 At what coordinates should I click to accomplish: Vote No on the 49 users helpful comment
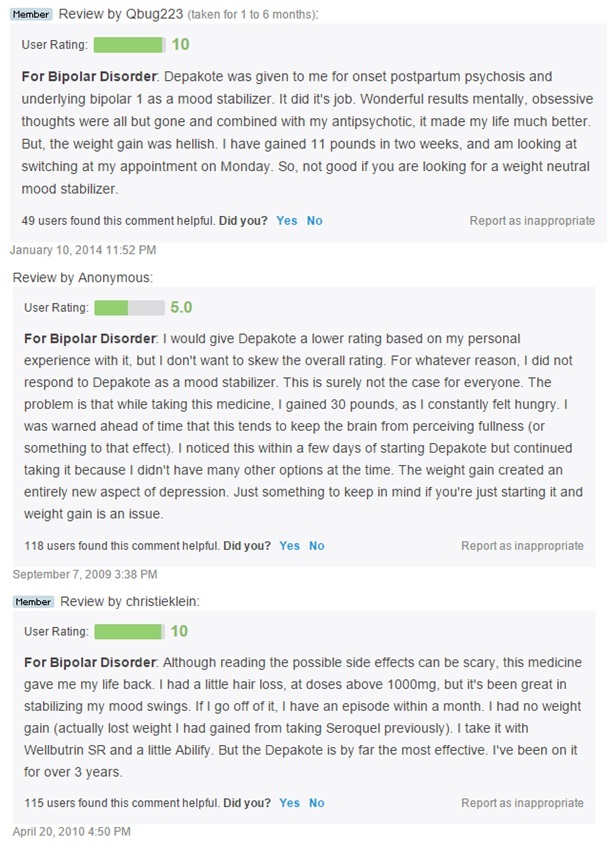(x=315, y=221)
